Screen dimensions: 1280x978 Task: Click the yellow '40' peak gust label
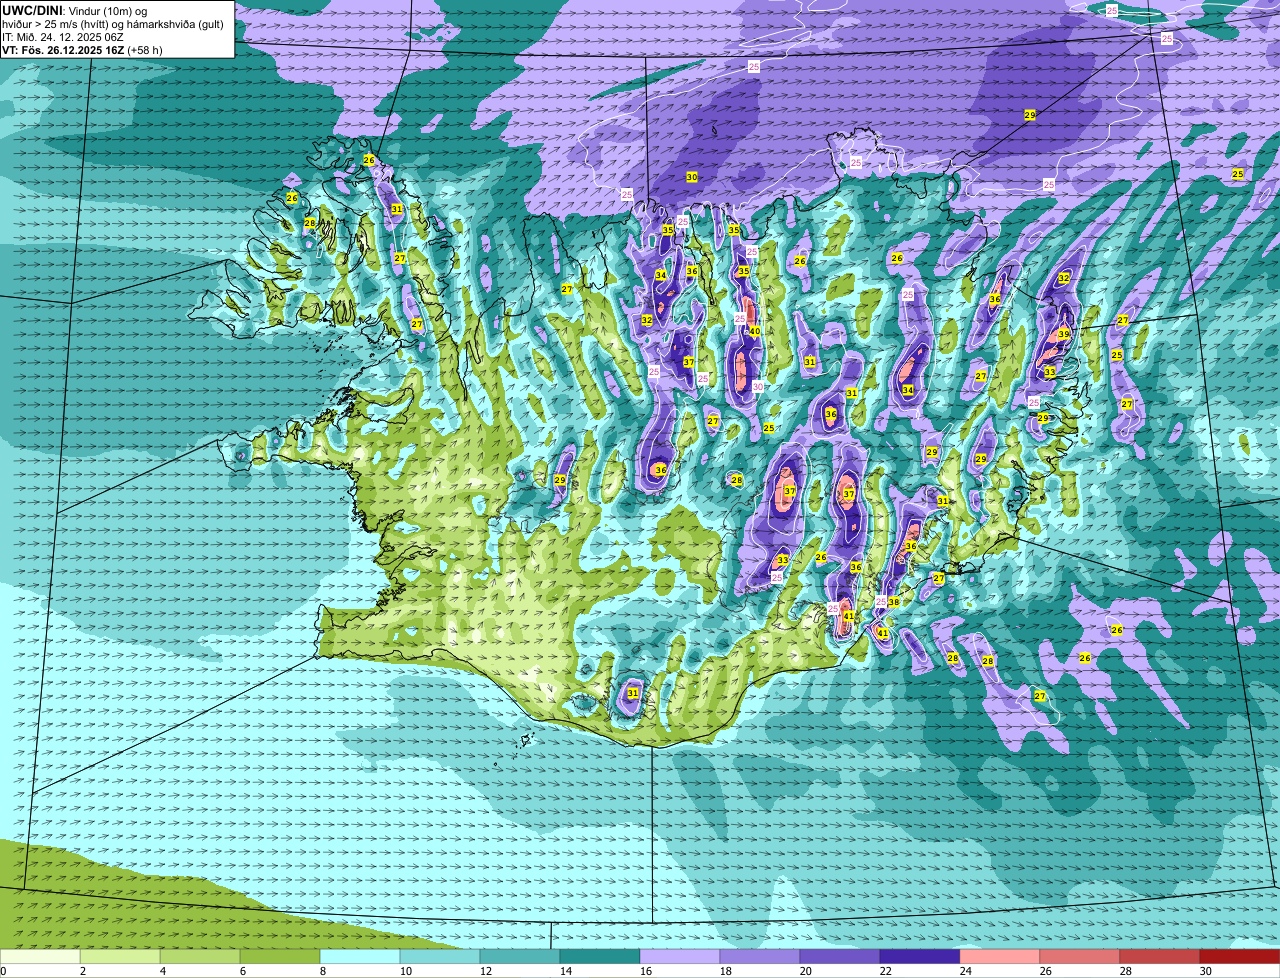[755, 332]
